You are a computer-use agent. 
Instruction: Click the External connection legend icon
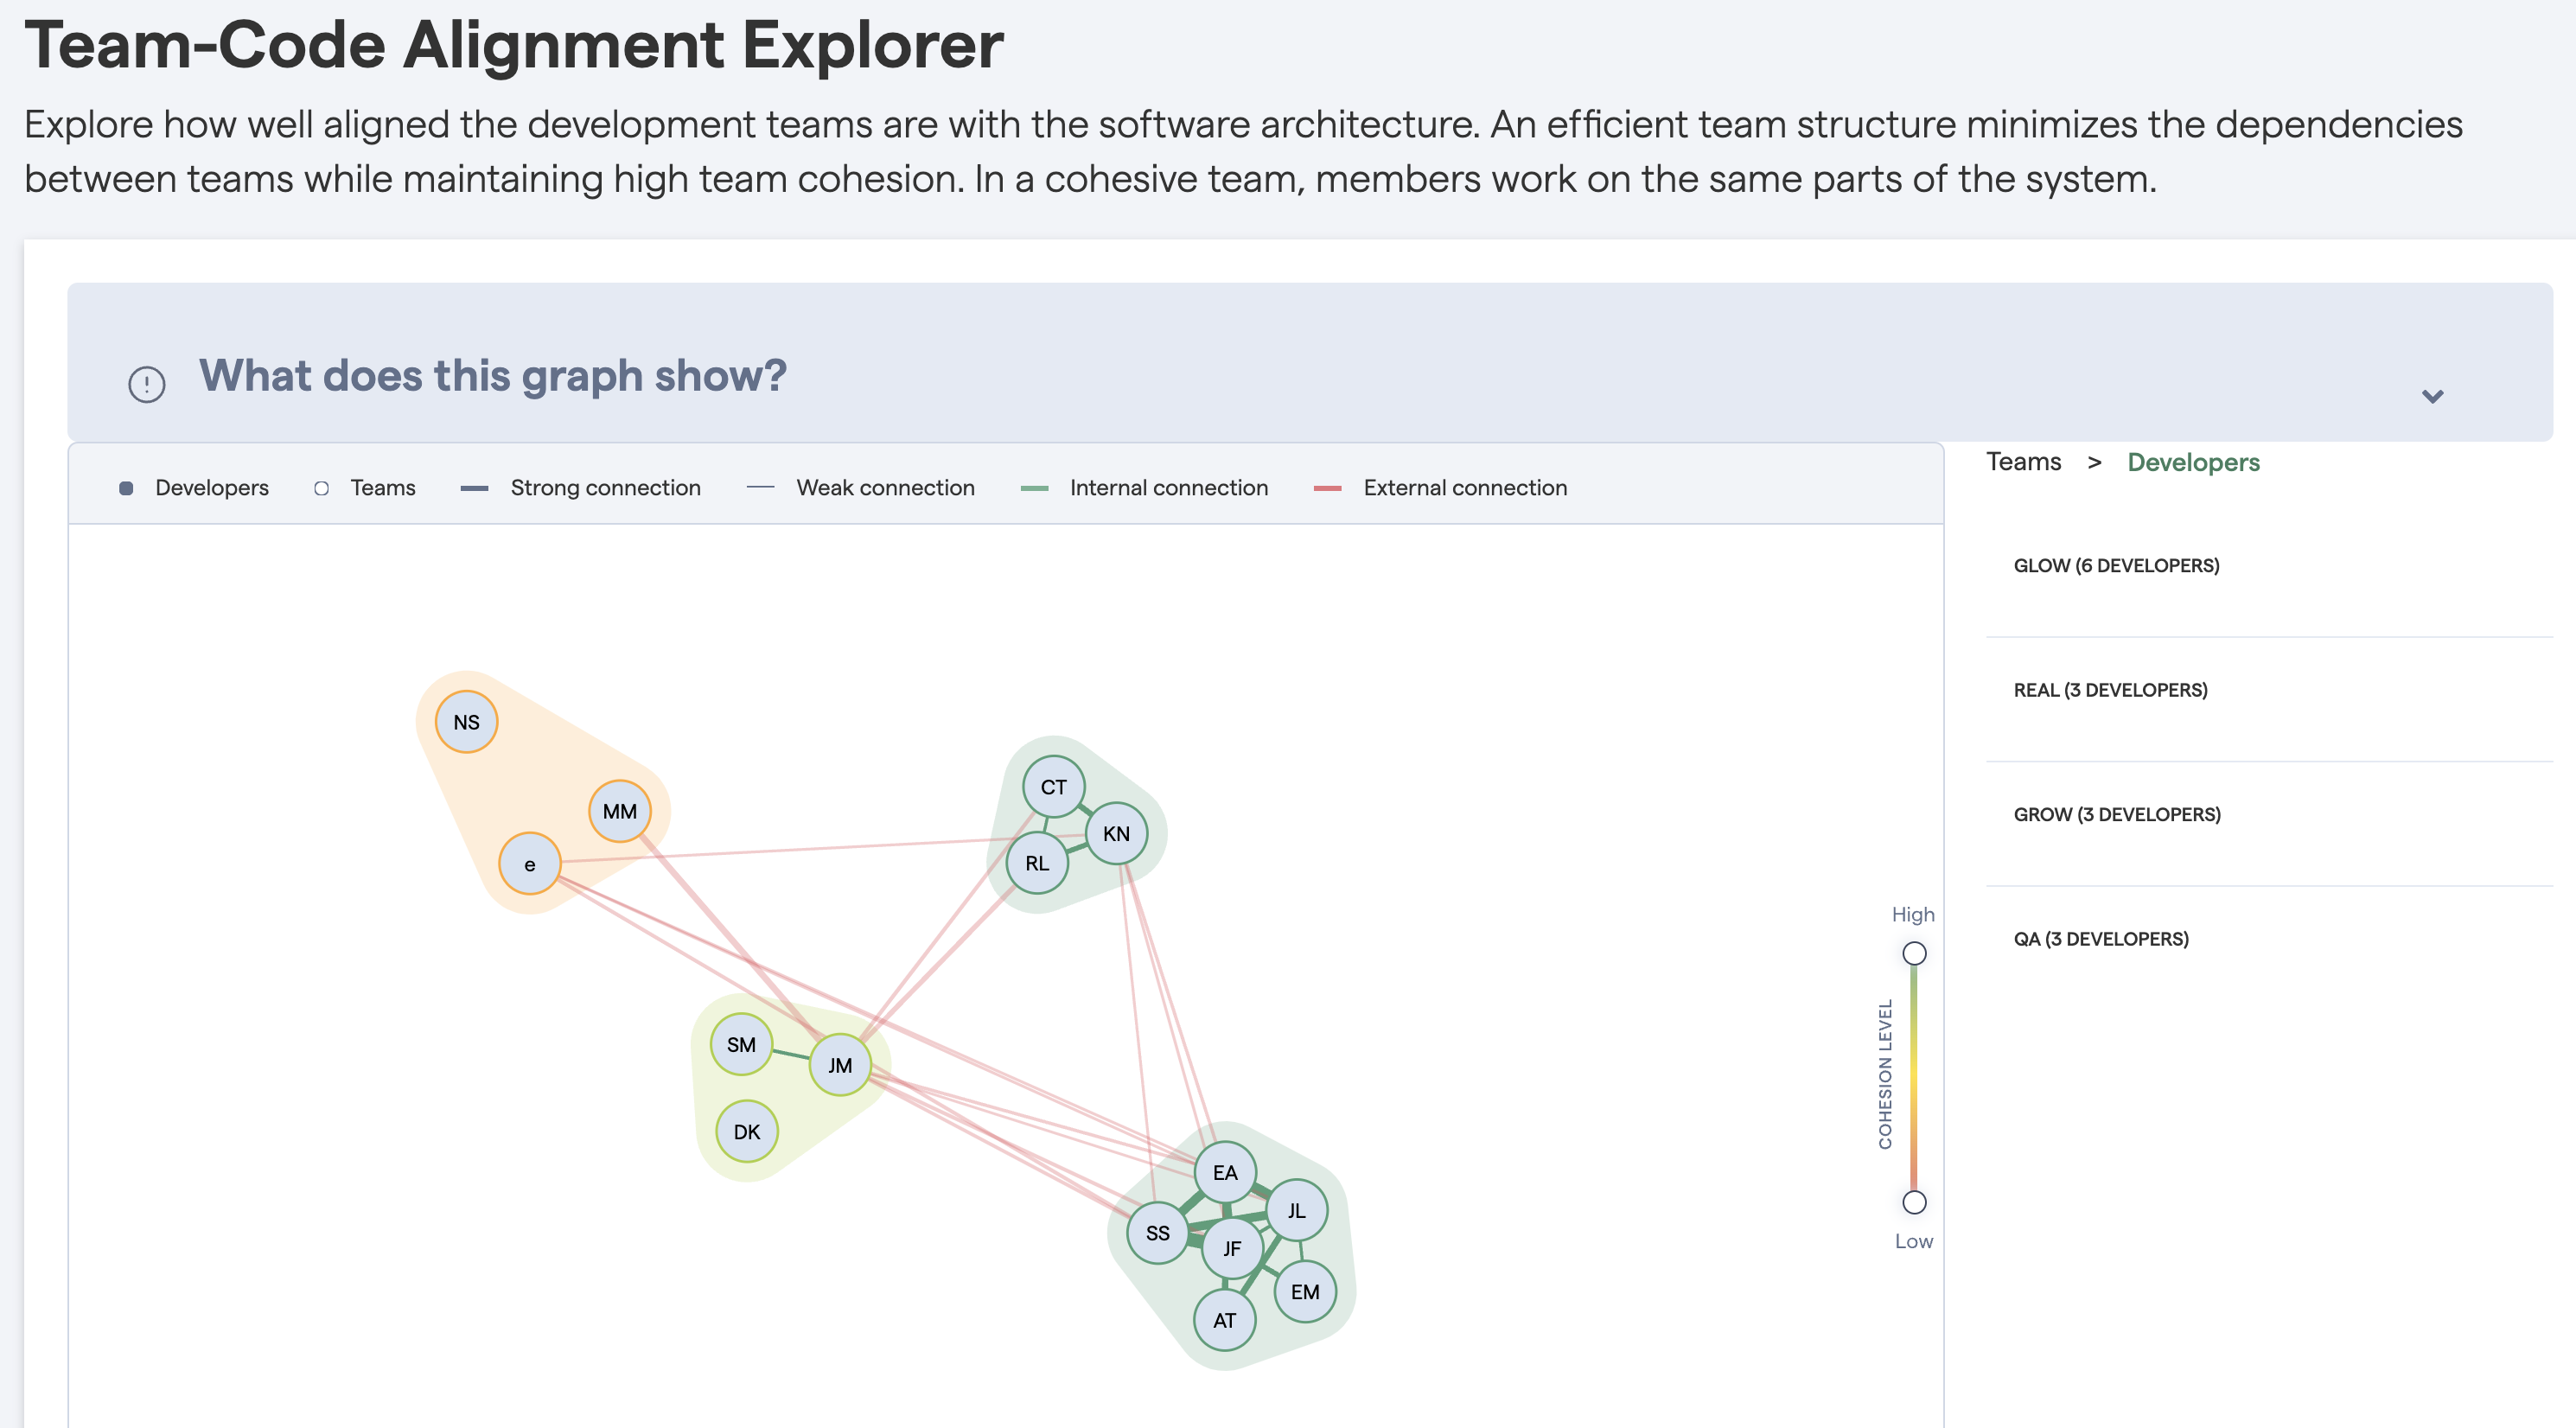click(x=1327, y=489)
